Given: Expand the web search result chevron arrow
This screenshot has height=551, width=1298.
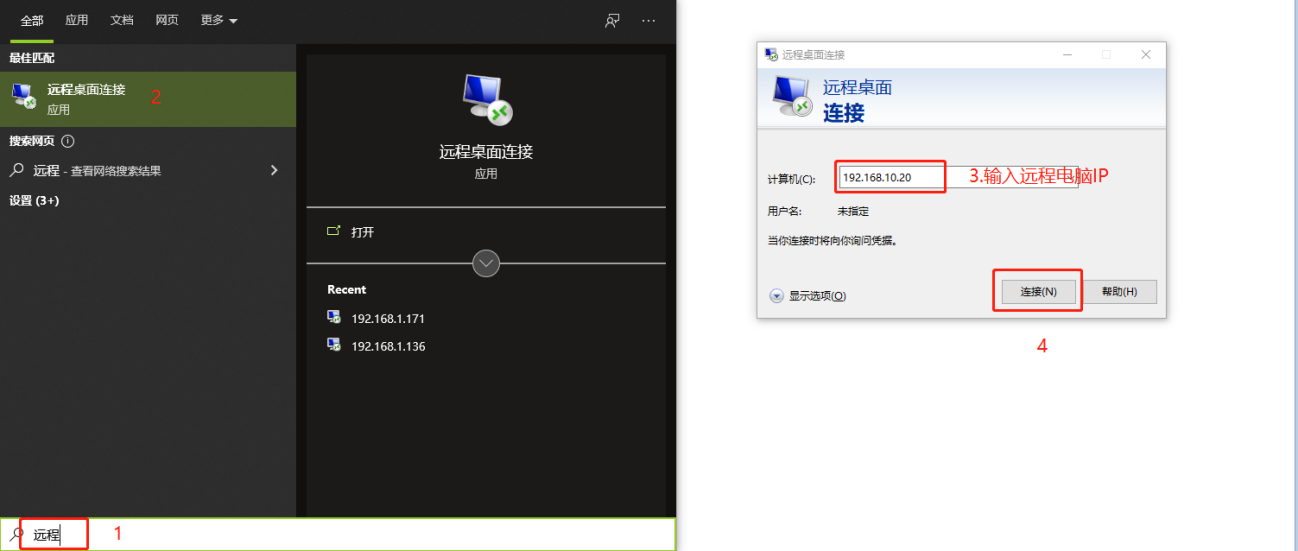Looking at the screenshot, I should (x=274, y=170).
